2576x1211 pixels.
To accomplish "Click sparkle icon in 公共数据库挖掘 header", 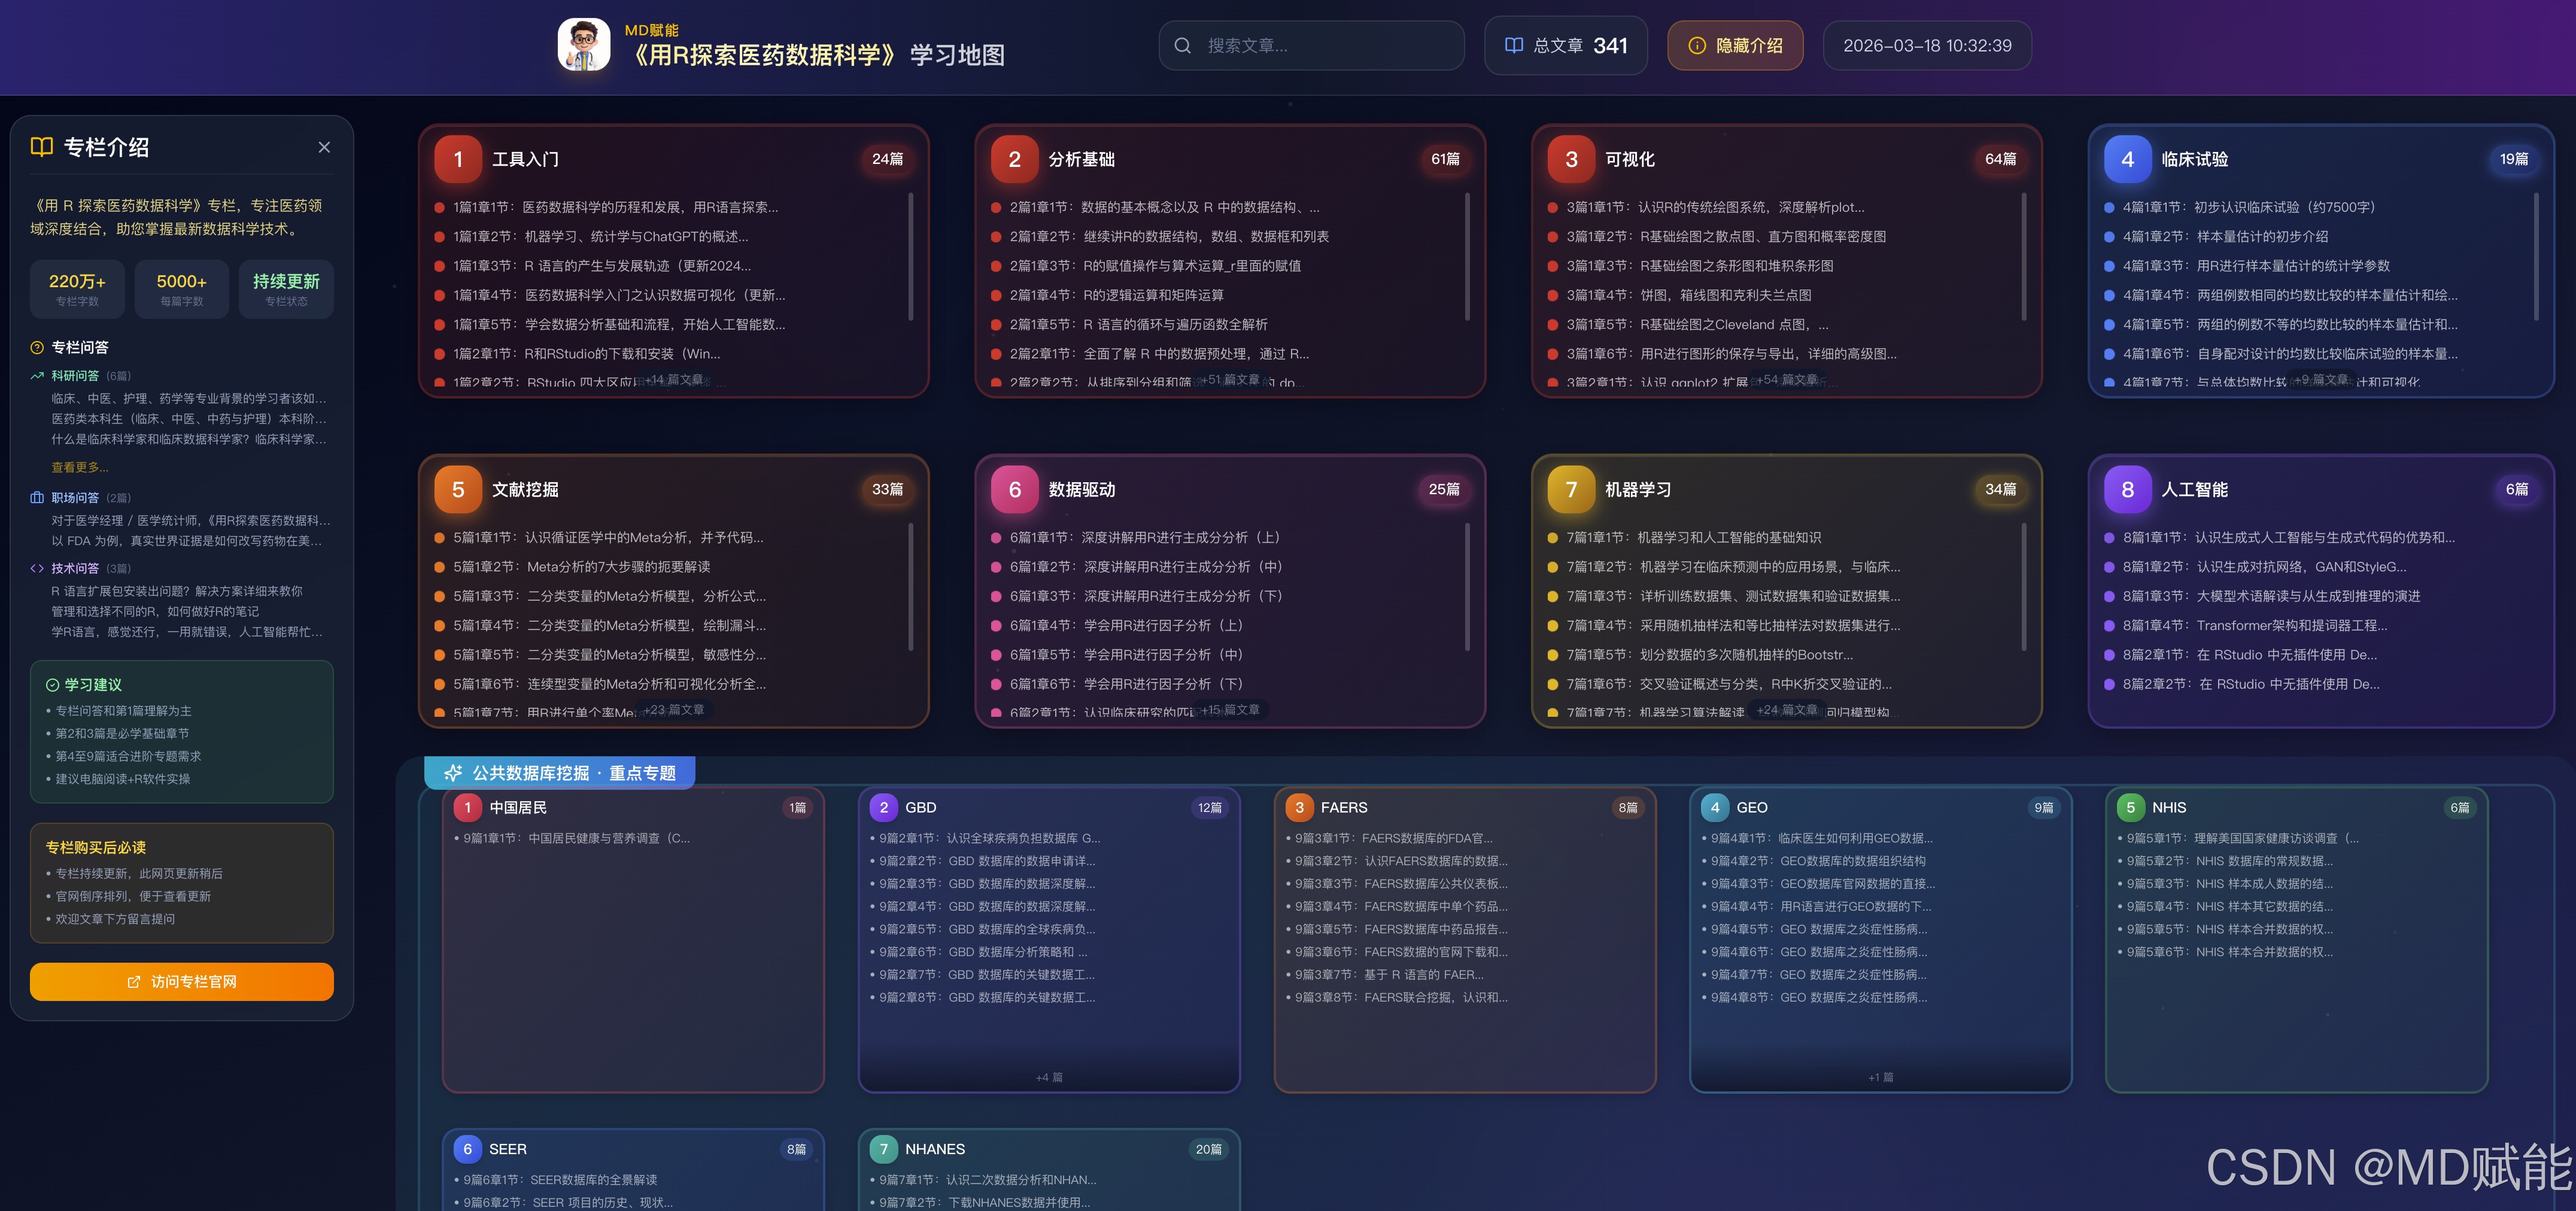I will pyautogui.click(x=453, y=773).
